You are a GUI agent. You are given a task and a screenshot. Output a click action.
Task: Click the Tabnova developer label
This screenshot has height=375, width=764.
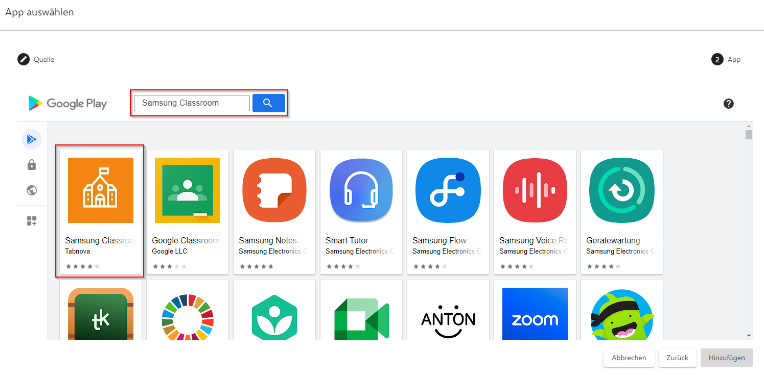[x=77, y=252]
